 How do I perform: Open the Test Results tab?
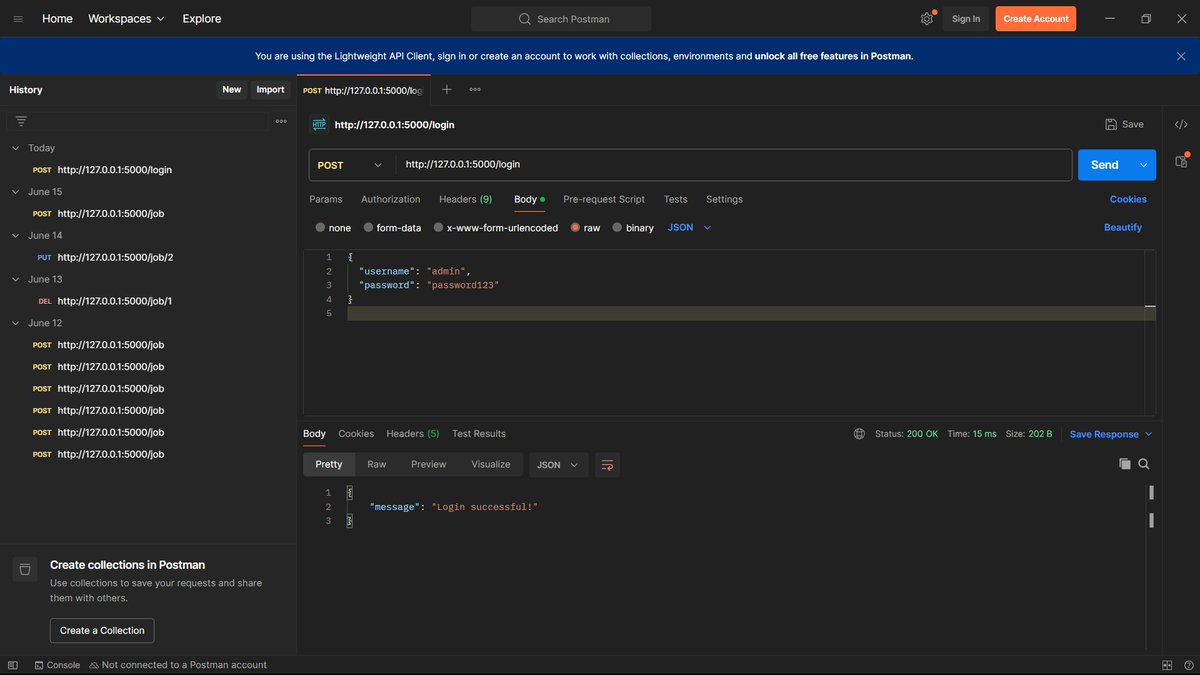(x=479, y=434)
